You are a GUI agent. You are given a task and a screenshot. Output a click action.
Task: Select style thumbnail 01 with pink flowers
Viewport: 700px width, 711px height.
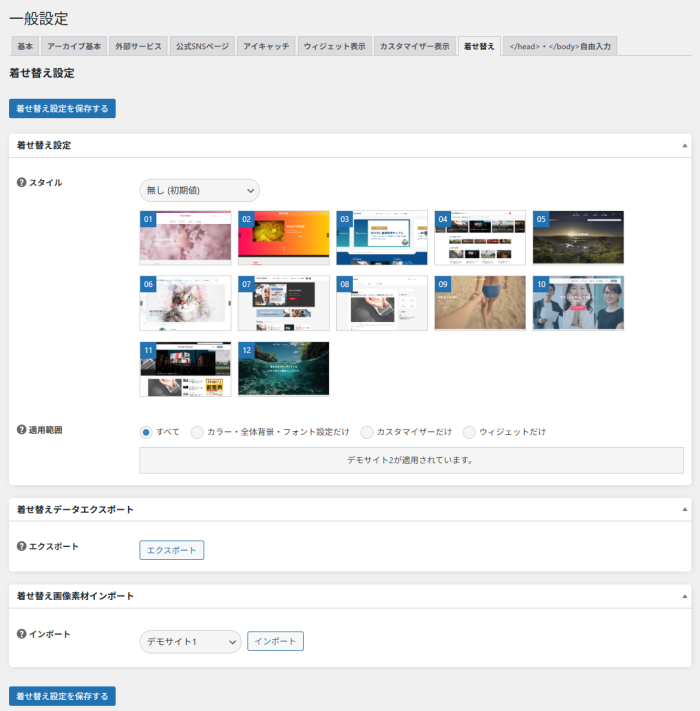[185, 237]
